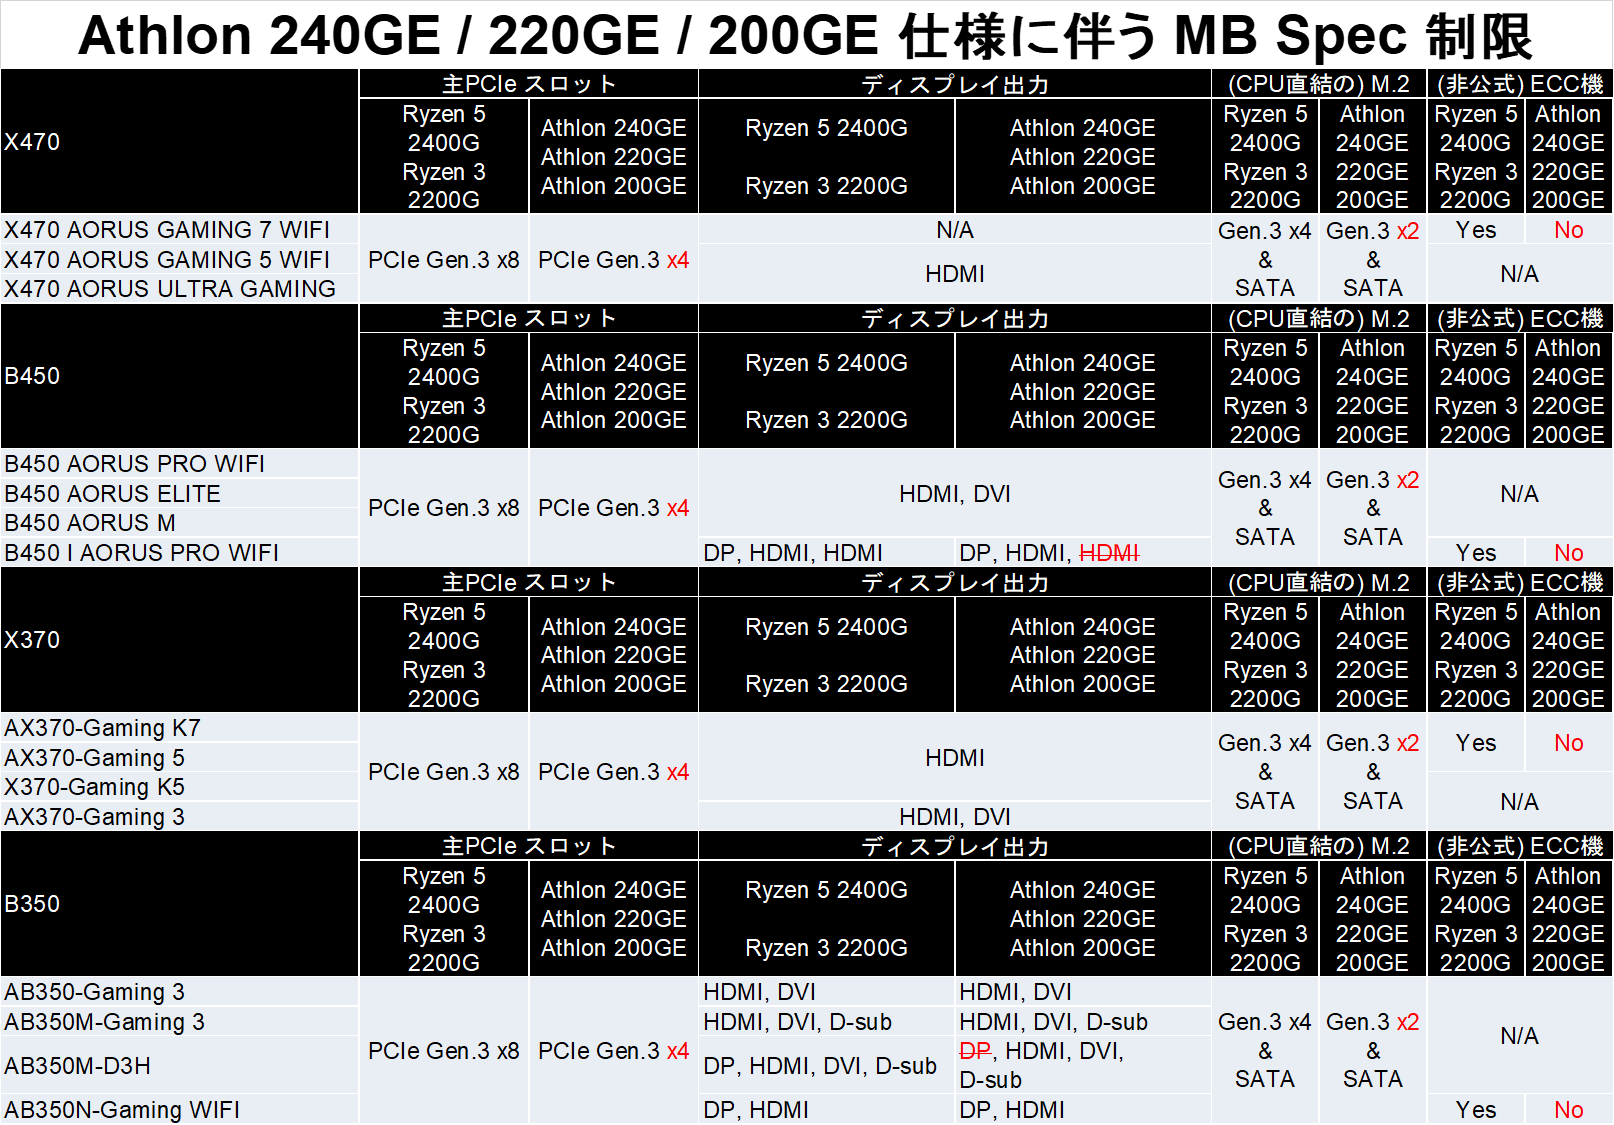The height and width of the screenshot is (1125, 1614).
Task: Click ECC 'No' for X470 AORUS GAMING 7 WIFI
Action: 1569,230
